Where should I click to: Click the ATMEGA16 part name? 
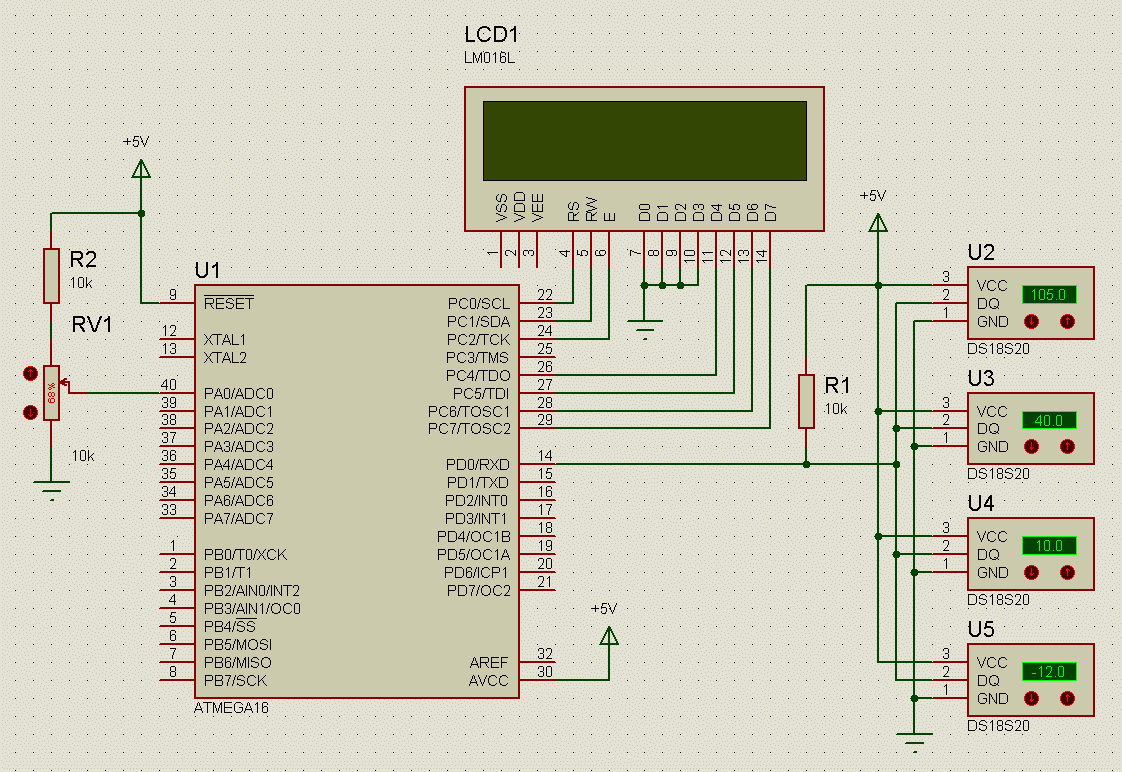(231, 708)
